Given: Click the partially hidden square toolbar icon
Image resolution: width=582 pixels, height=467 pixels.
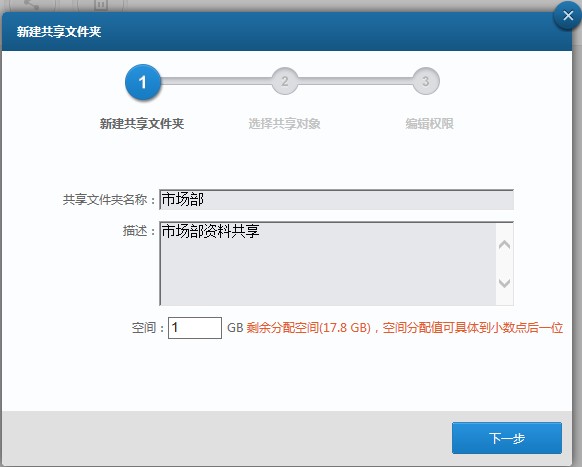Looking at the screenshot, I should (x=100, y=5).
